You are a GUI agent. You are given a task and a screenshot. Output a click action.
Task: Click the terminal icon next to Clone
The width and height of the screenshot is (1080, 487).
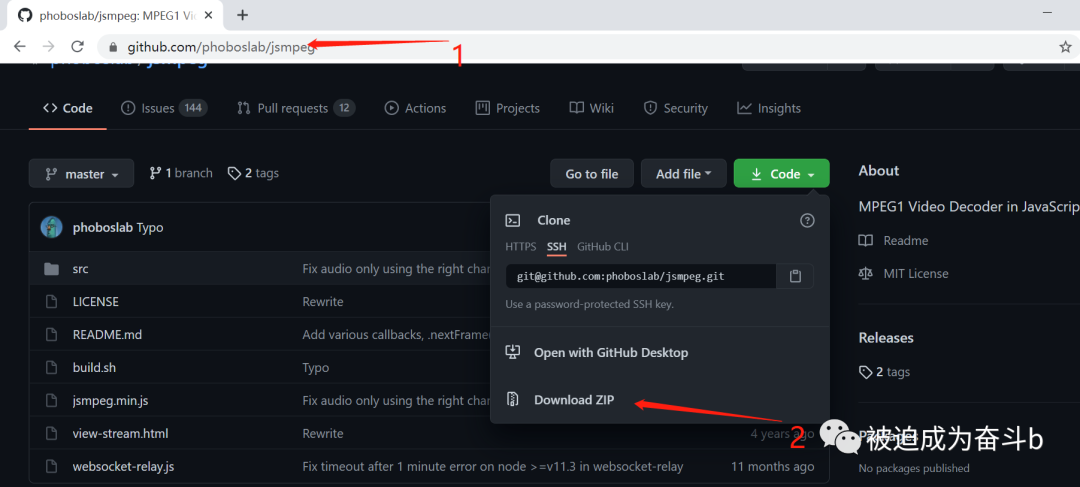[x=512, y=220]
